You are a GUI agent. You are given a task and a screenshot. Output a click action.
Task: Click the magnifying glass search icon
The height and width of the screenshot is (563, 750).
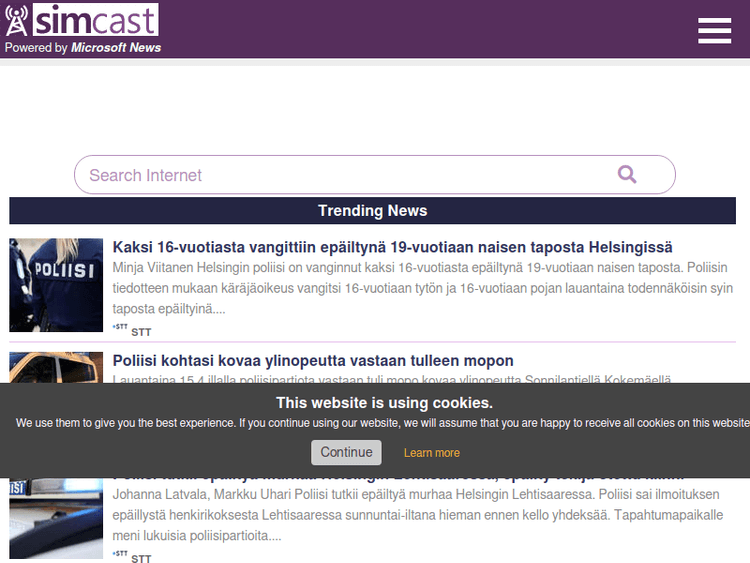pyautogui.click(x=627, y=175)
